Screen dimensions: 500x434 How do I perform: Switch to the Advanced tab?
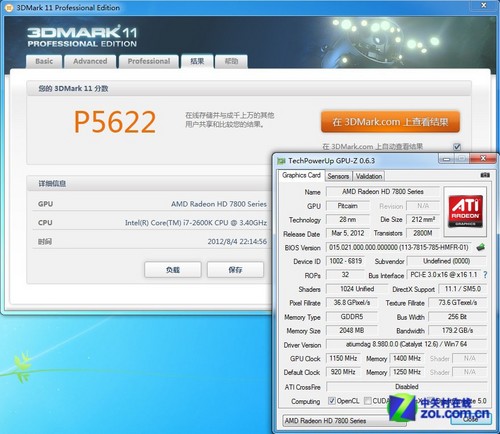pos(90,61)
